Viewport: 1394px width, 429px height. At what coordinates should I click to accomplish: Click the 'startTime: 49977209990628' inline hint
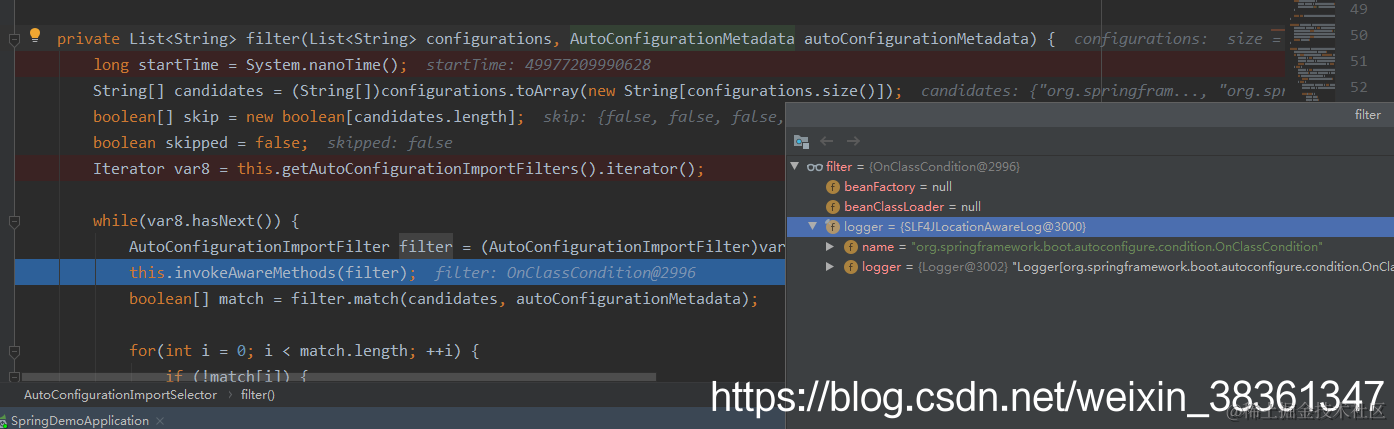tap(538, 65)
